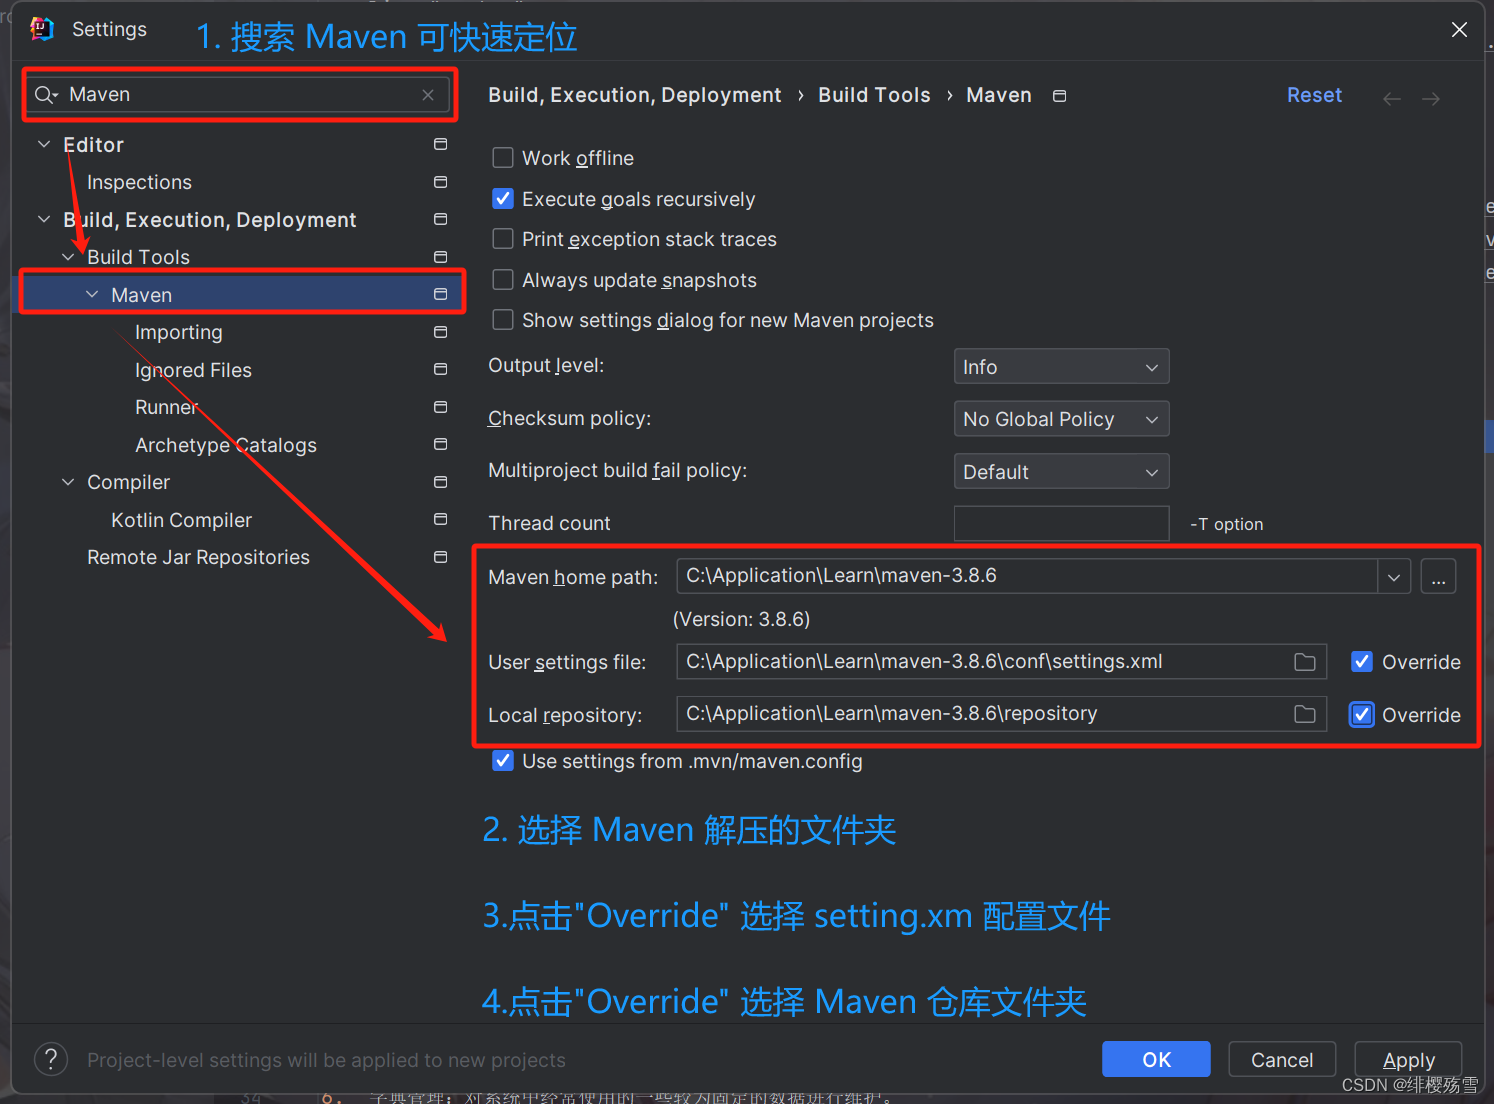Click the project-level icon beside Editor
The height and width of the screenshot is (1104, 1494).
(x=440, y=144)
